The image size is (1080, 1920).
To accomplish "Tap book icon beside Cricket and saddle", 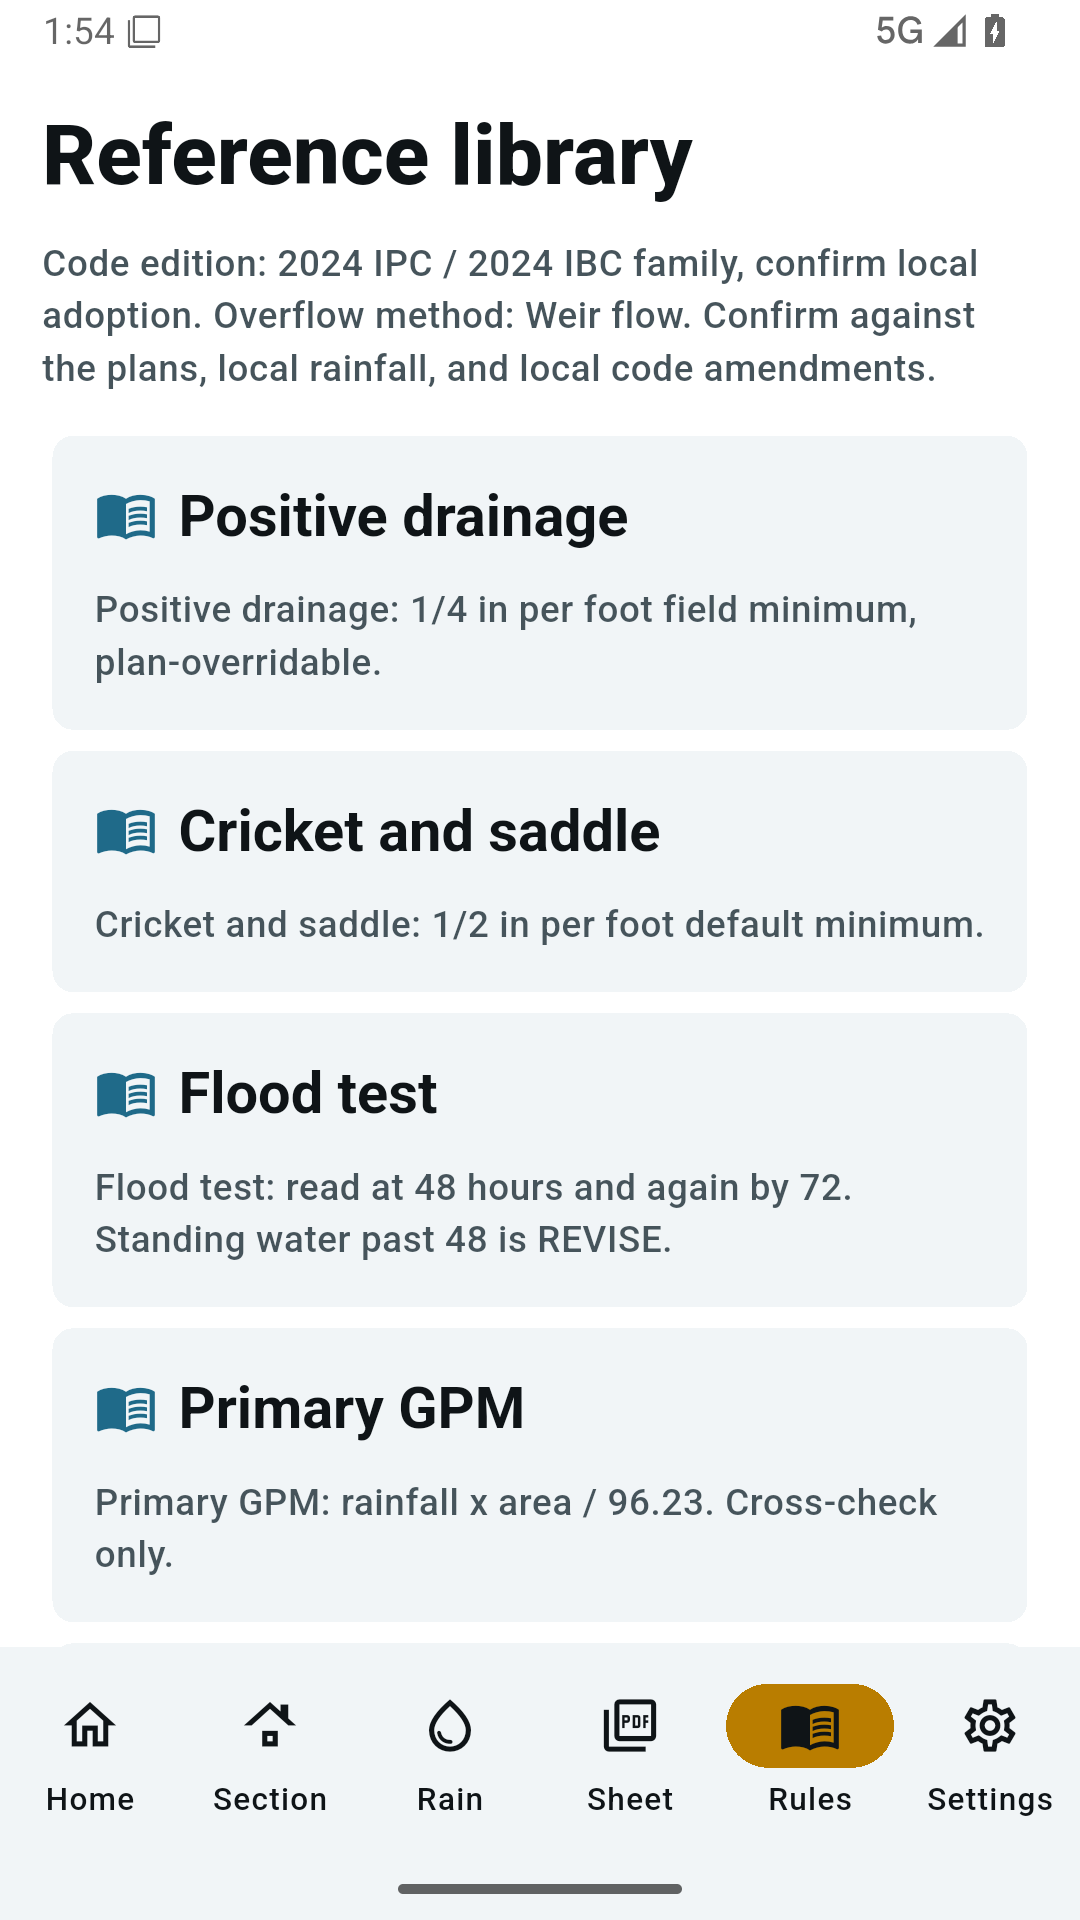I will point(126,832).
